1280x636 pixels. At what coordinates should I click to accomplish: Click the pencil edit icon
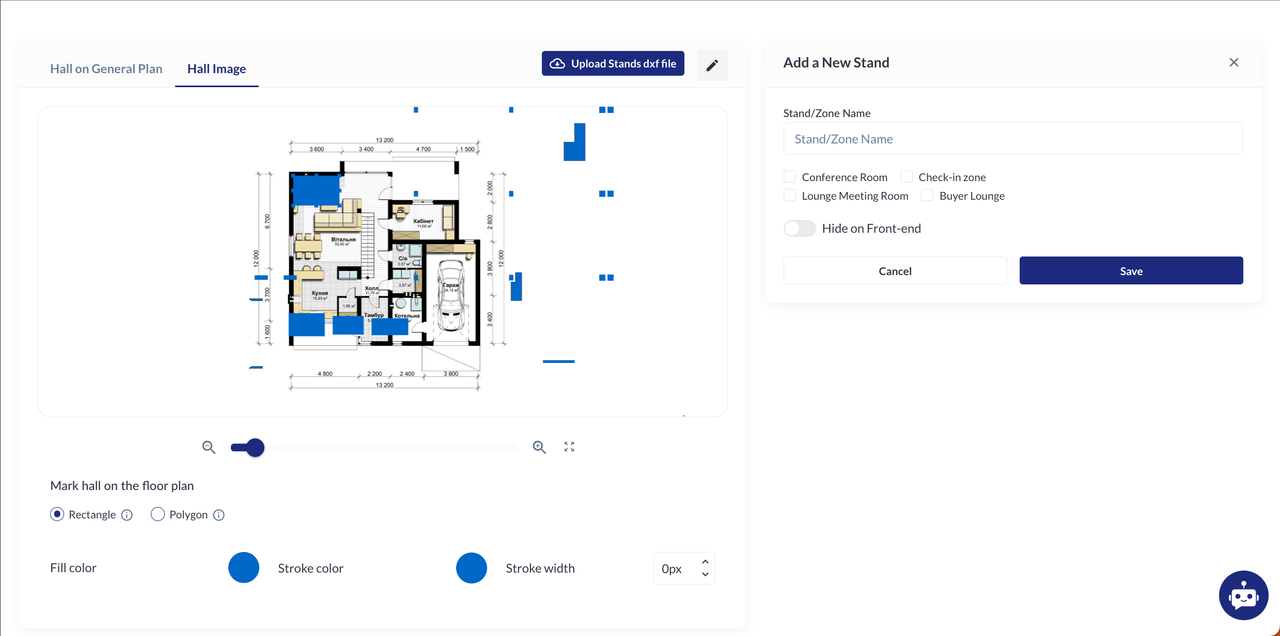coord(712,65)
